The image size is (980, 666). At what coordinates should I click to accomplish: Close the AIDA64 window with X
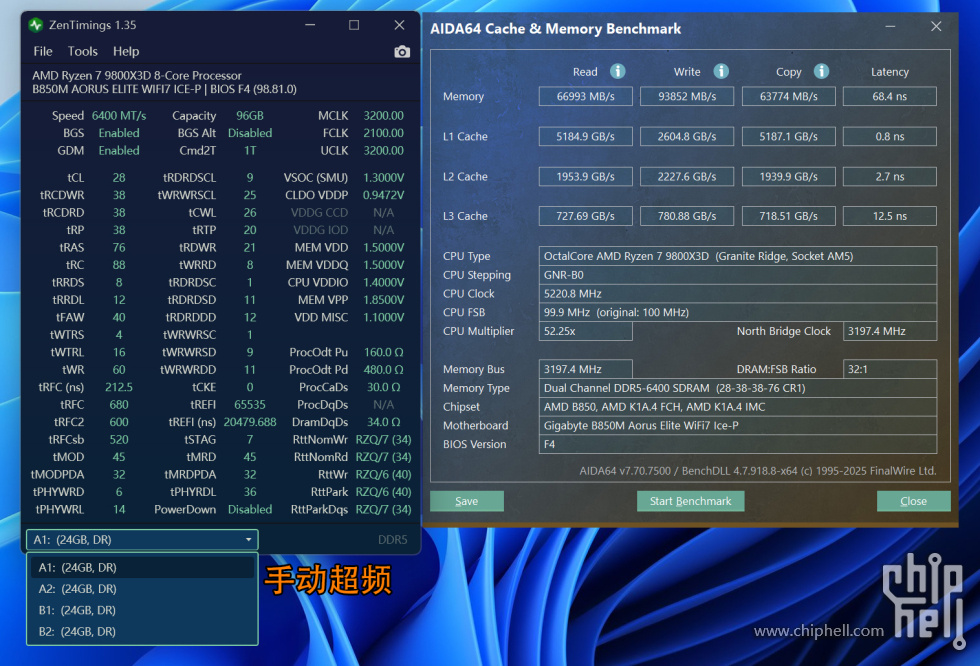coord(936,26)
